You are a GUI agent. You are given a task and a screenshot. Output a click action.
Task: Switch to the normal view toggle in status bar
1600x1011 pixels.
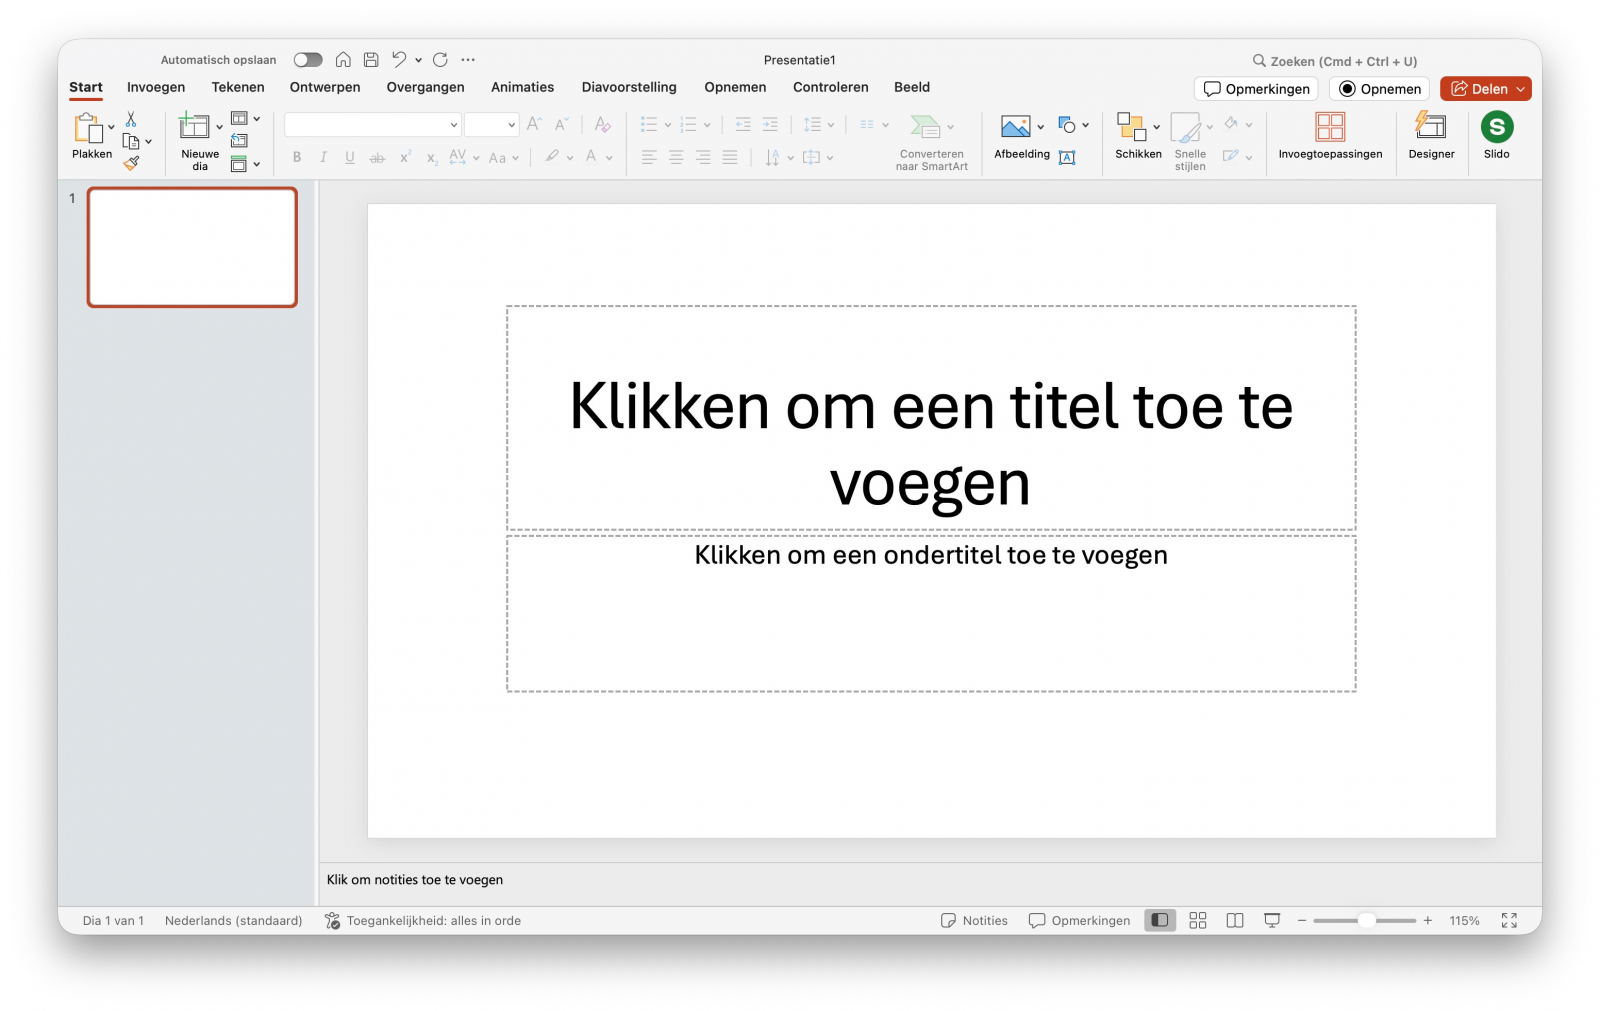tap(1159, 920)
